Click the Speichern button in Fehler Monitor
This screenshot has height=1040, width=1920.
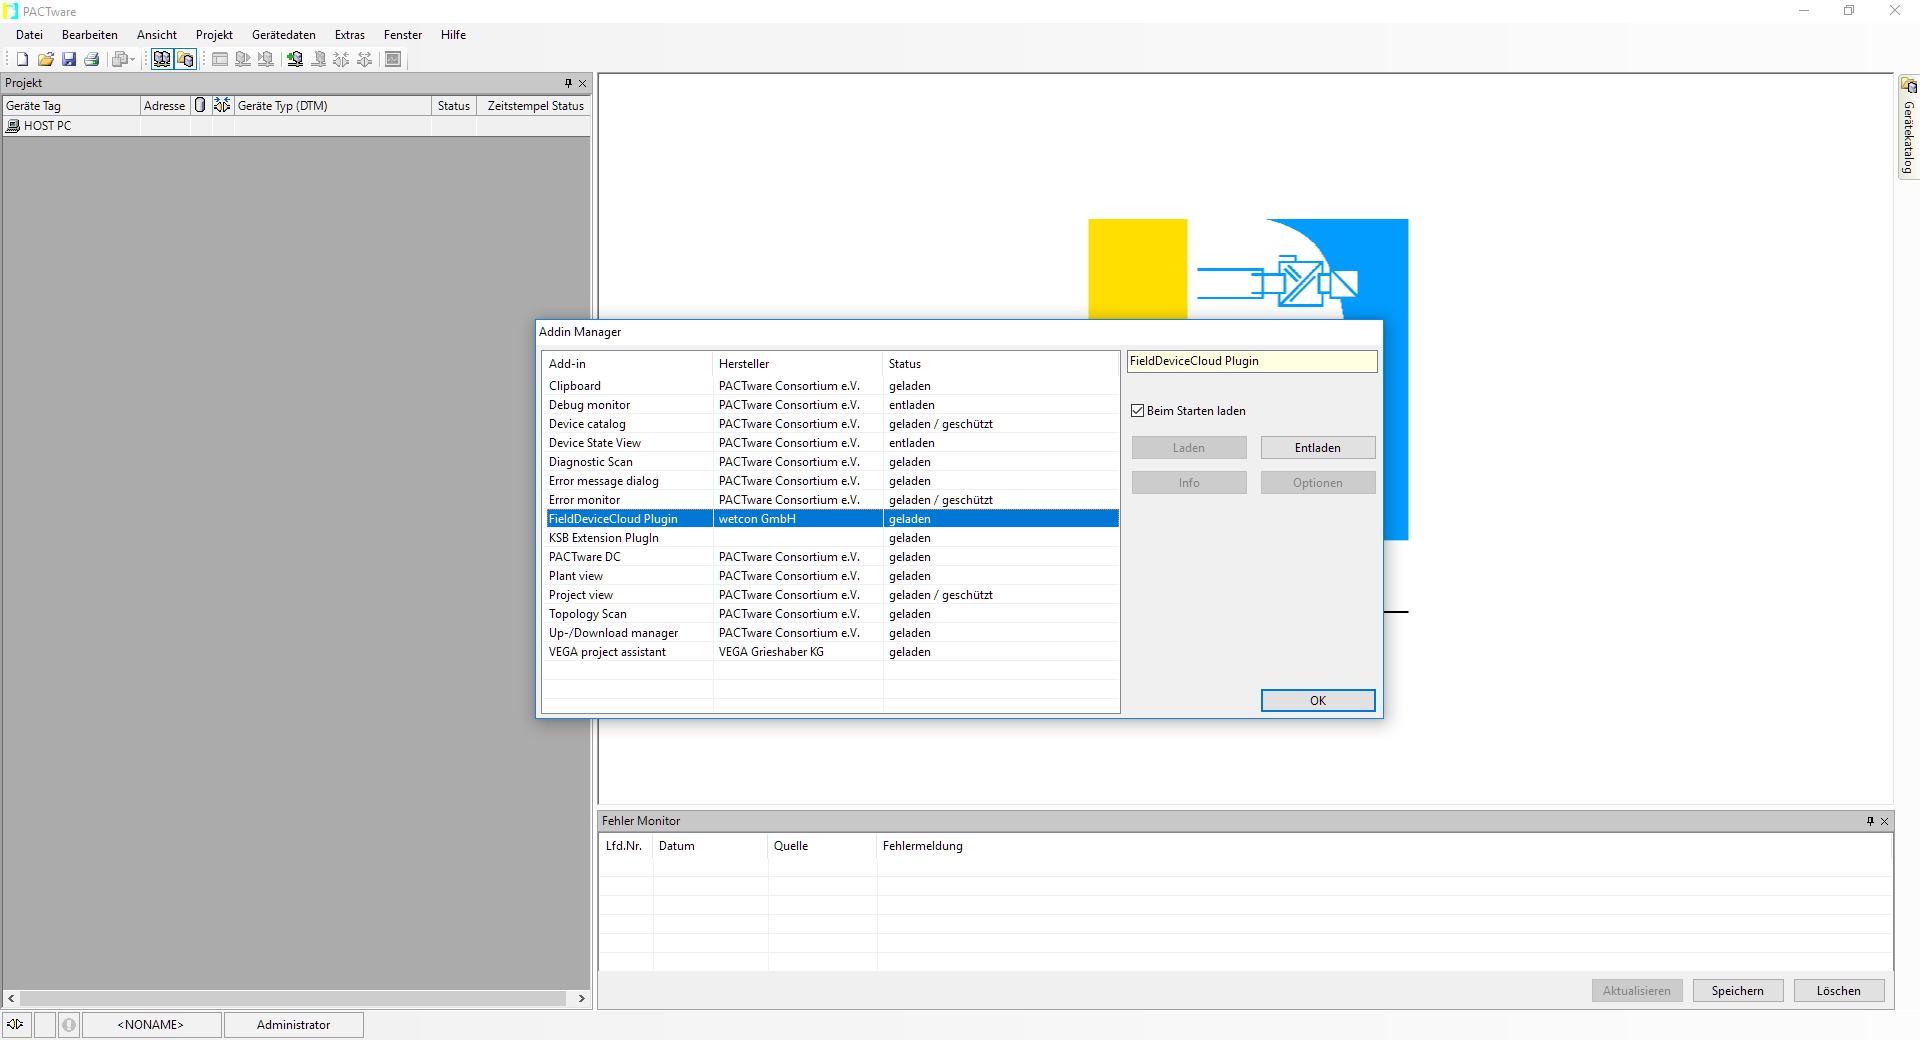click(x=1738, y=991)
